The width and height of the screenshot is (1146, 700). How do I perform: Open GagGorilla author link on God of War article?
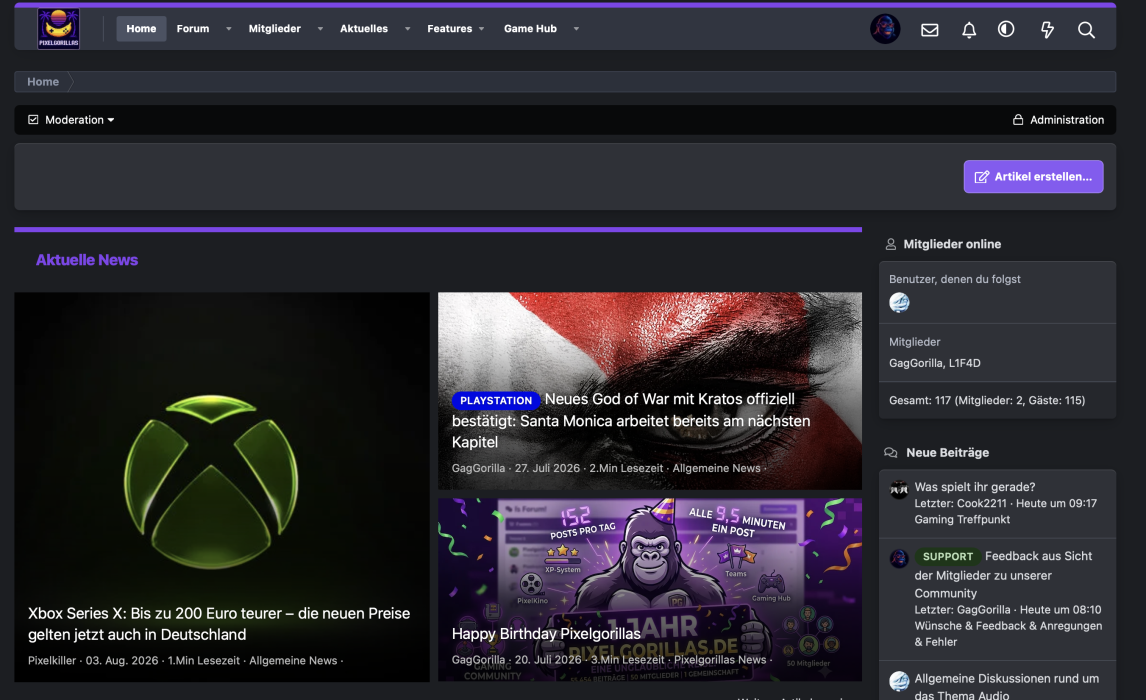(x=478, y=468)
